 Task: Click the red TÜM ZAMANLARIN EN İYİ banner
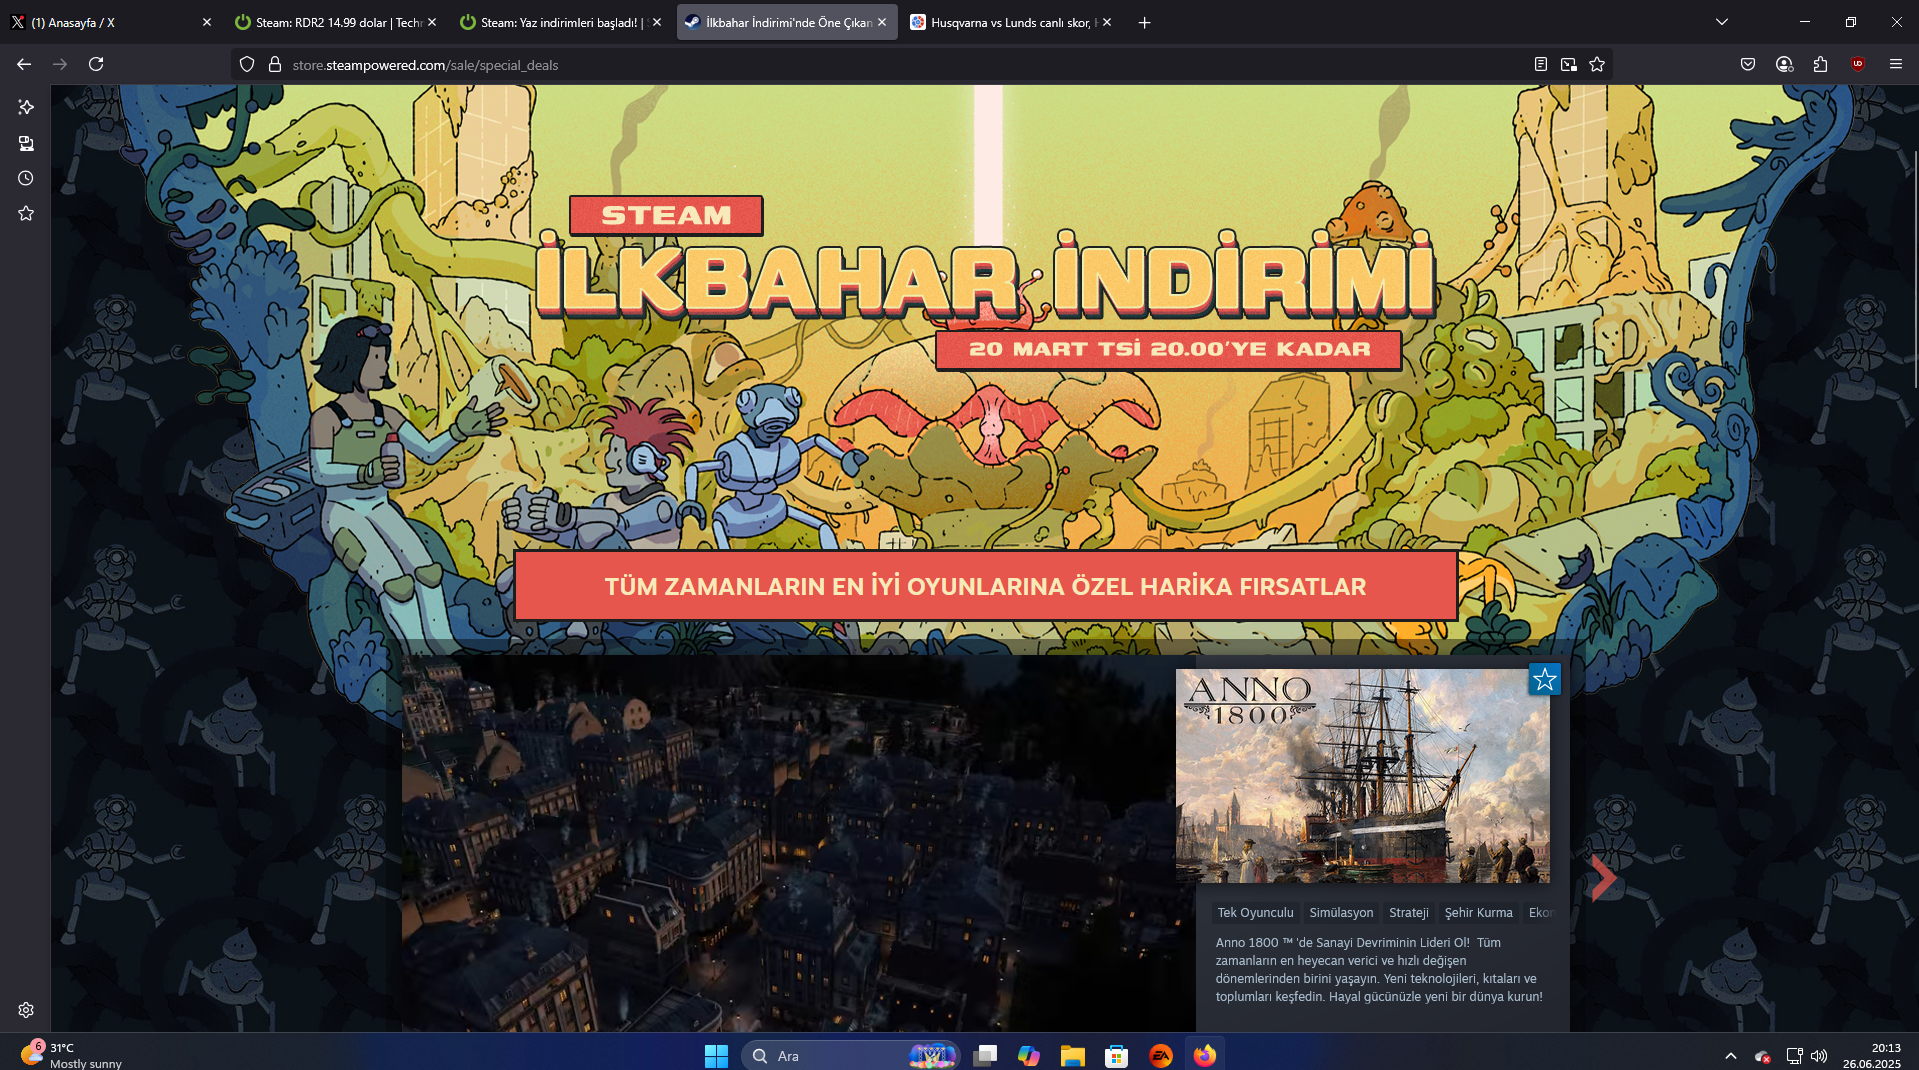click(x=985, y=586)
